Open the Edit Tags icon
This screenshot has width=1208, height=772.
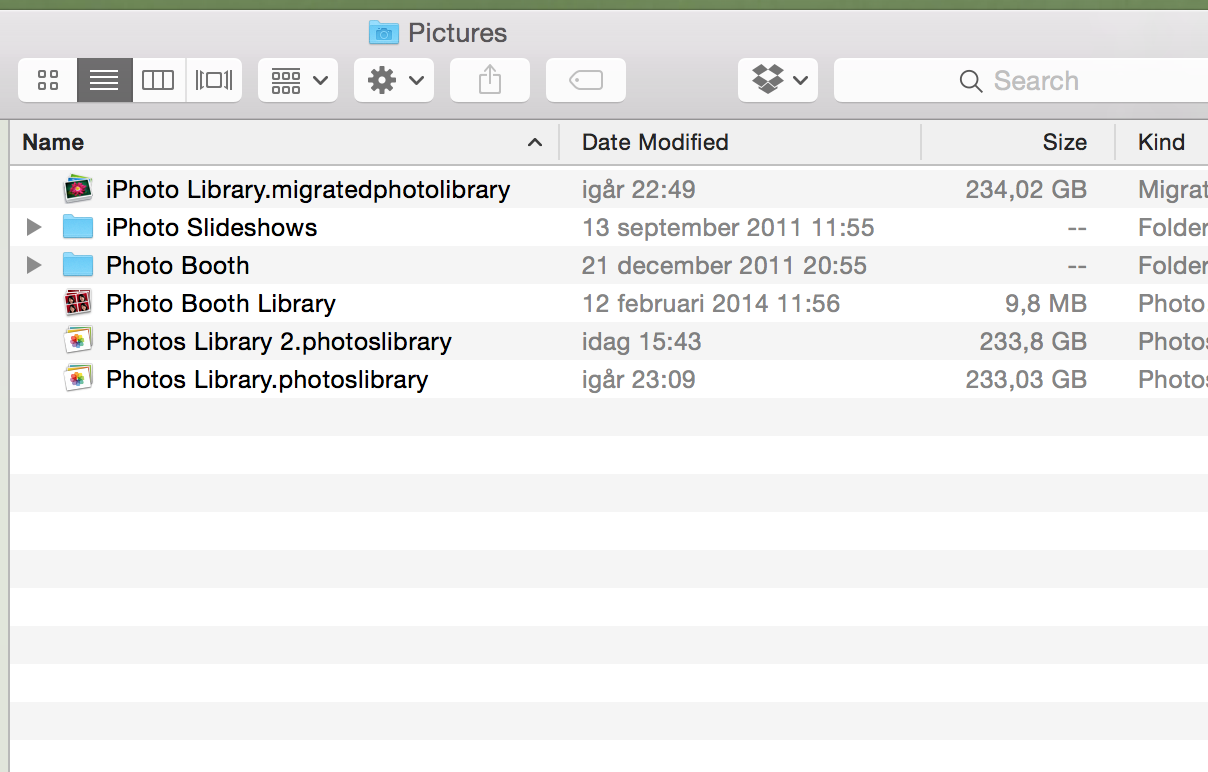tap(585, 80)
